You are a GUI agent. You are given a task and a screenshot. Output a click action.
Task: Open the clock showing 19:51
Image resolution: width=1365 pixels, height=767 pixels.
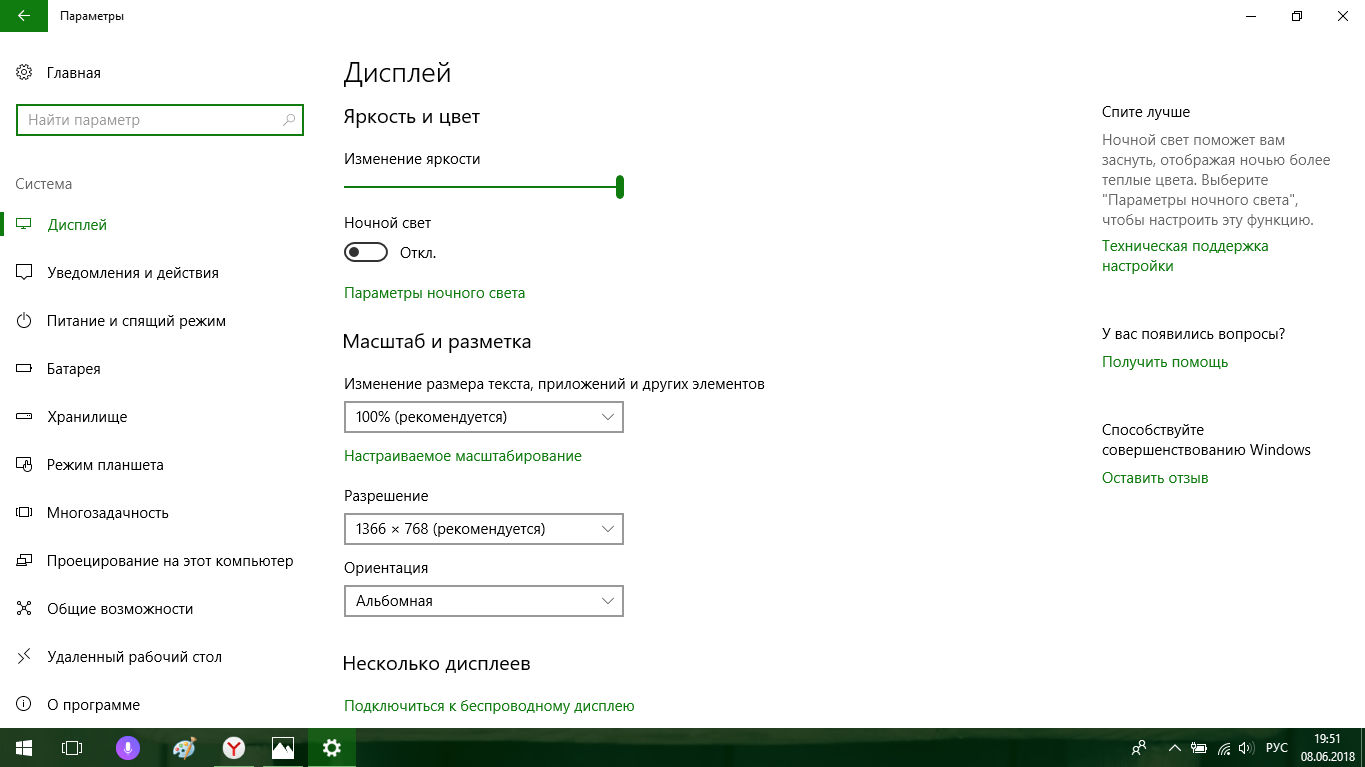[1327, 748]
